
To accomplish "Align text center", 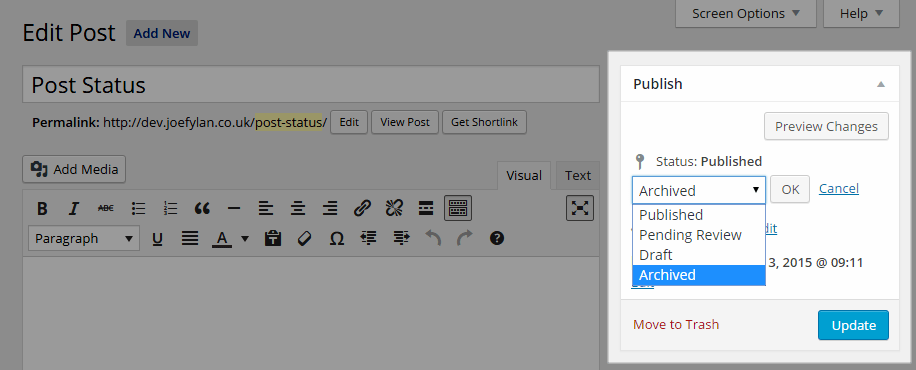I will coord(299,208).
